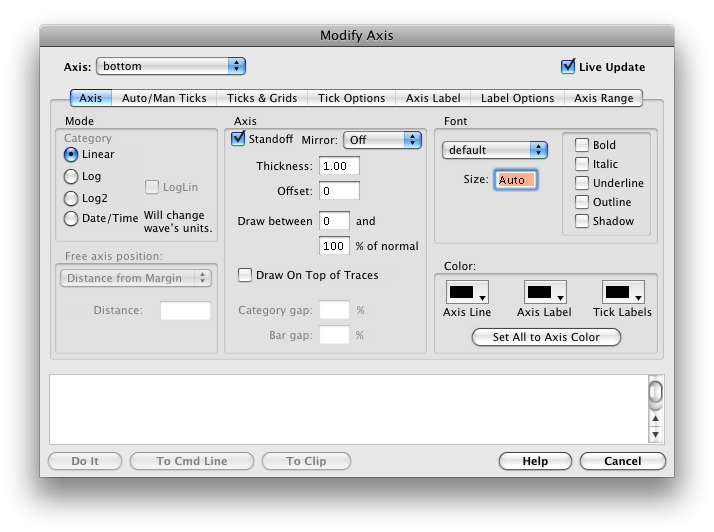Click the 100 % of normal field
The image size is (714, 532).
334,246
